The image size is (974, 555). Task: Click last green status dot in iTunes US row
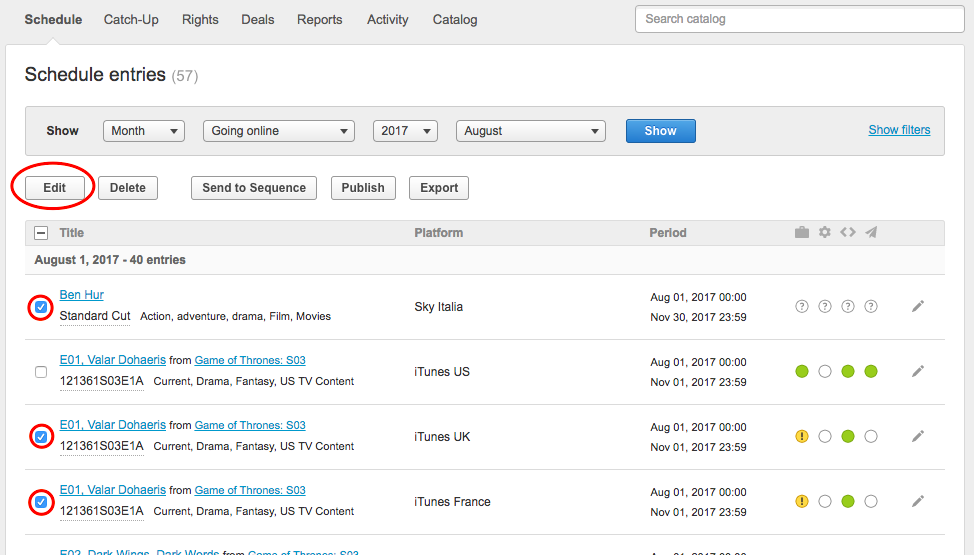(x=871, y=372)
